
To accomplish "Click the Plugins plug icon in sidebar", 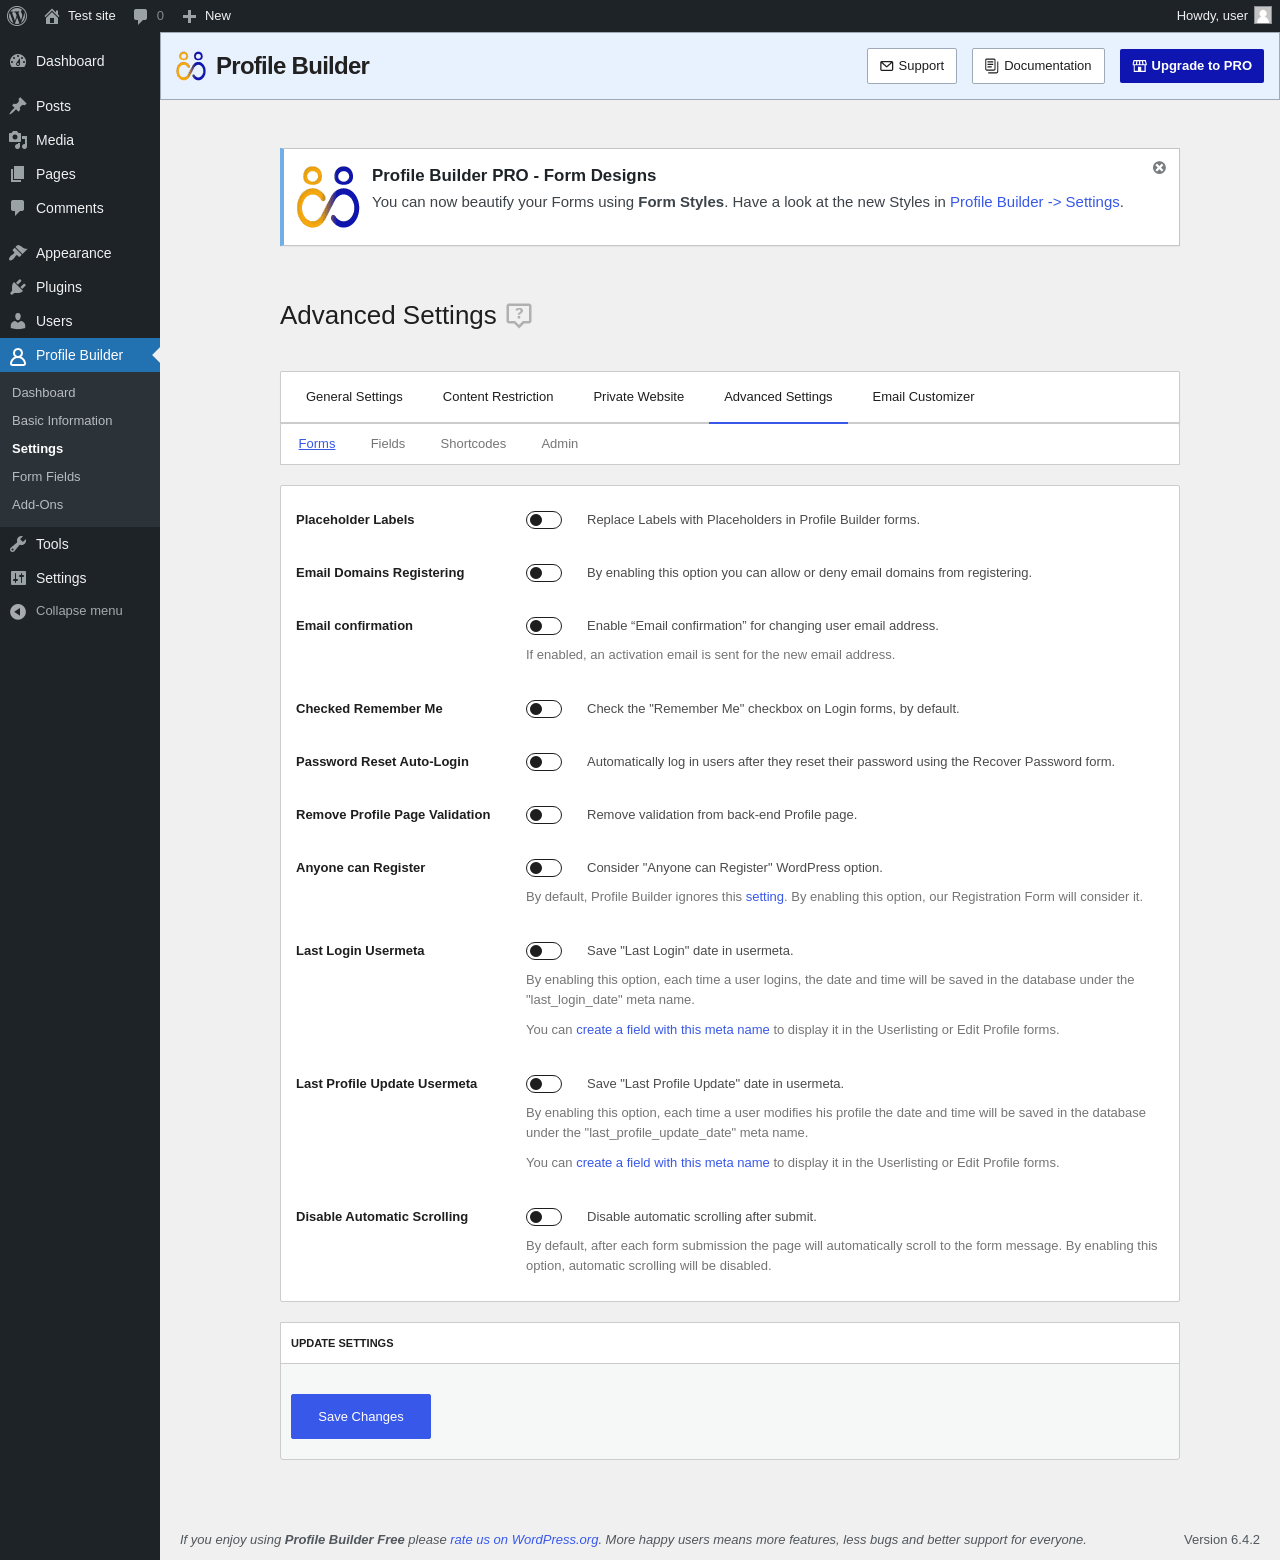I will click(x=18, y=287).
